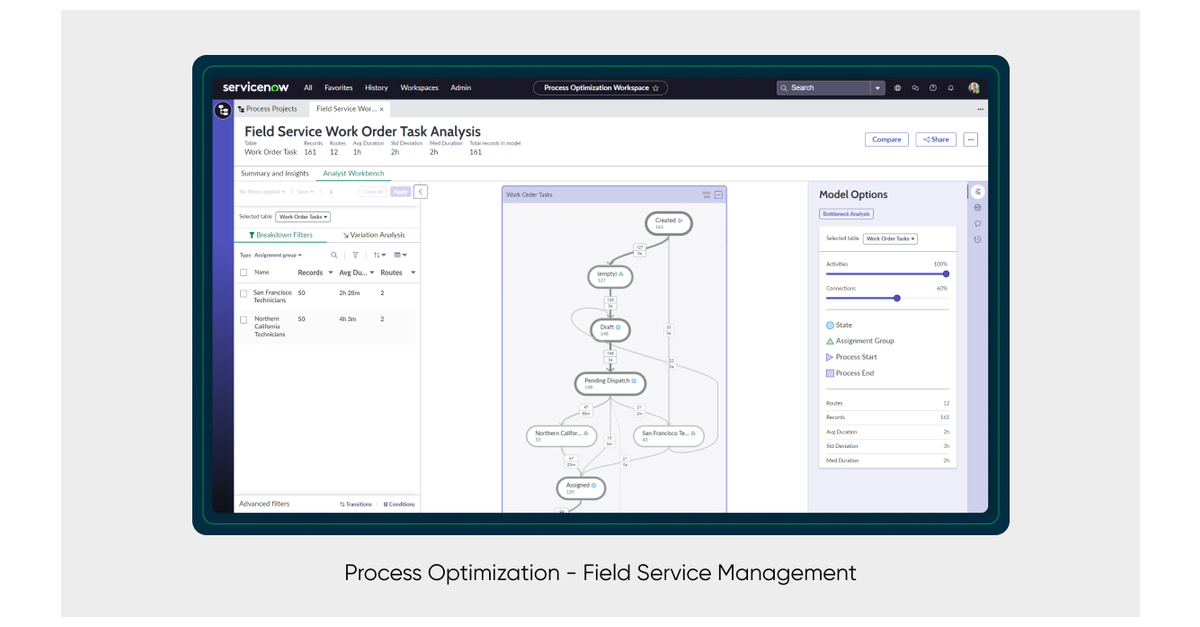This screenshot has height=627, width=1200.
Task: Click the help icon in the ServiceNow header
Action: (932, 88)
